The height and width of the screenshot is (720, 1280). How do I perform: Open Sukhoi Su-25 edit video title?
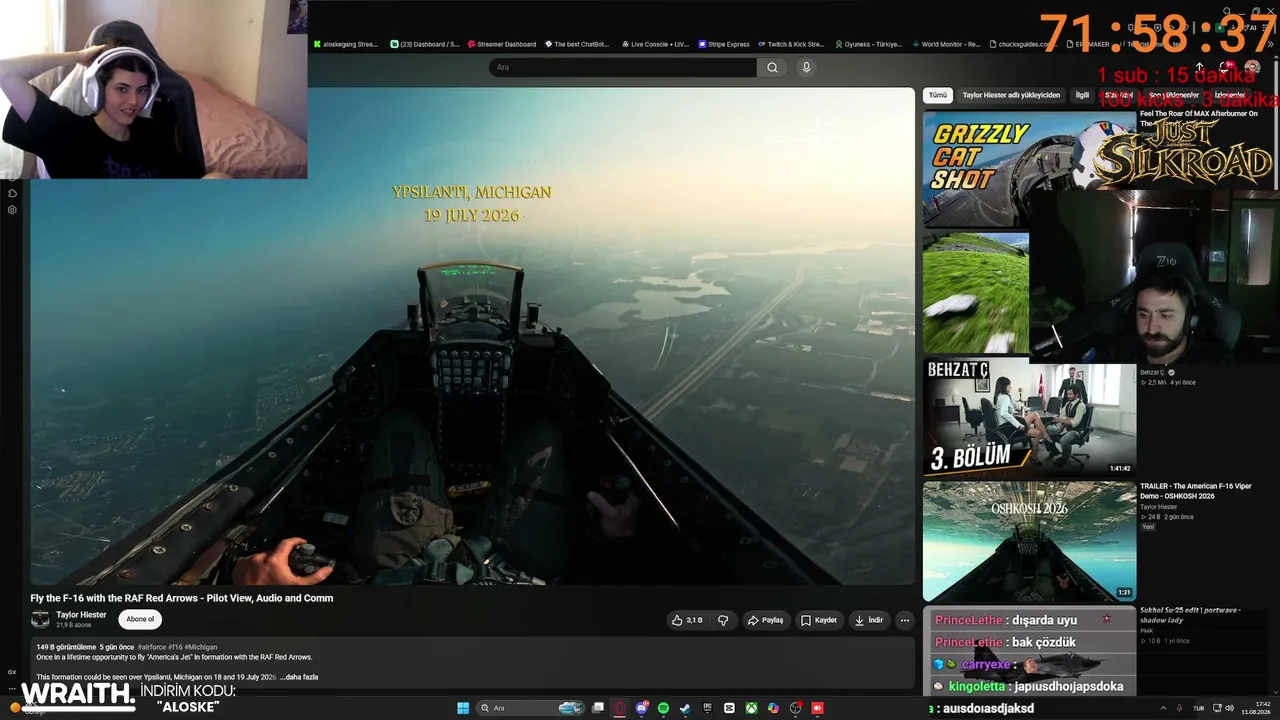(x=1190, y=615)
